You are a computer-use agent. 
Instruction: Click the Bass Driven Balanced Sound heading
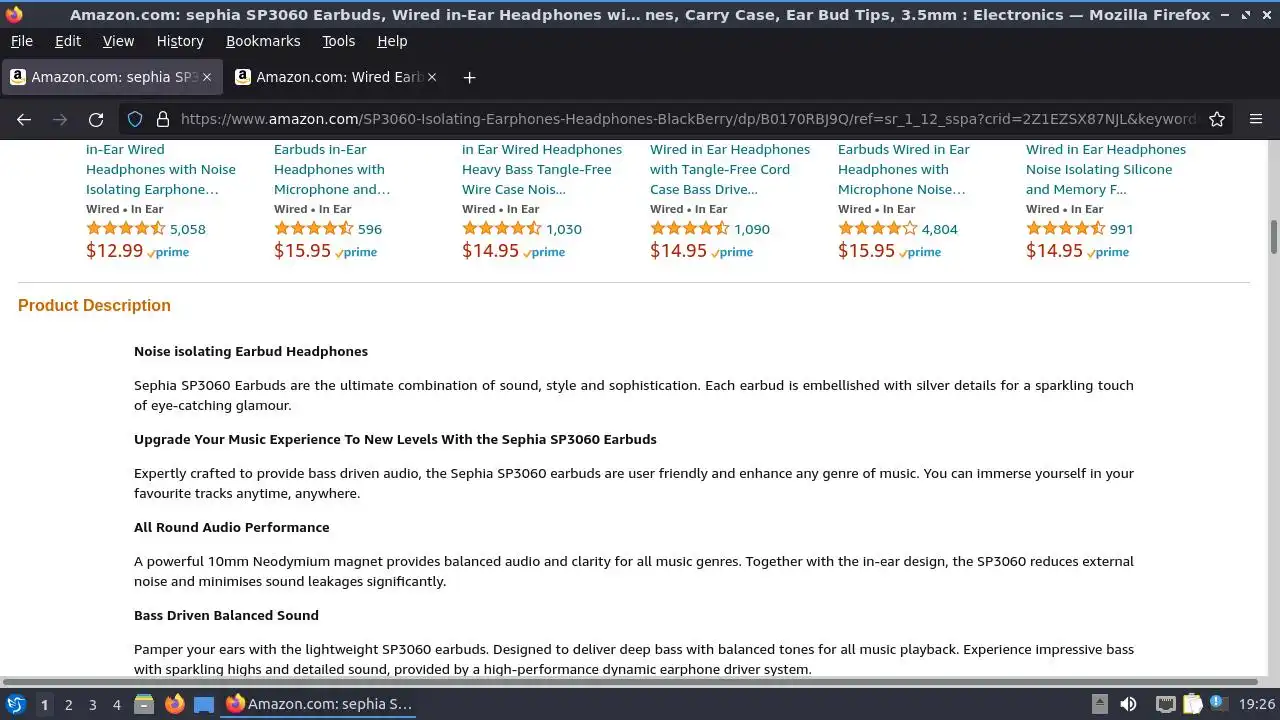coord(226,615)
